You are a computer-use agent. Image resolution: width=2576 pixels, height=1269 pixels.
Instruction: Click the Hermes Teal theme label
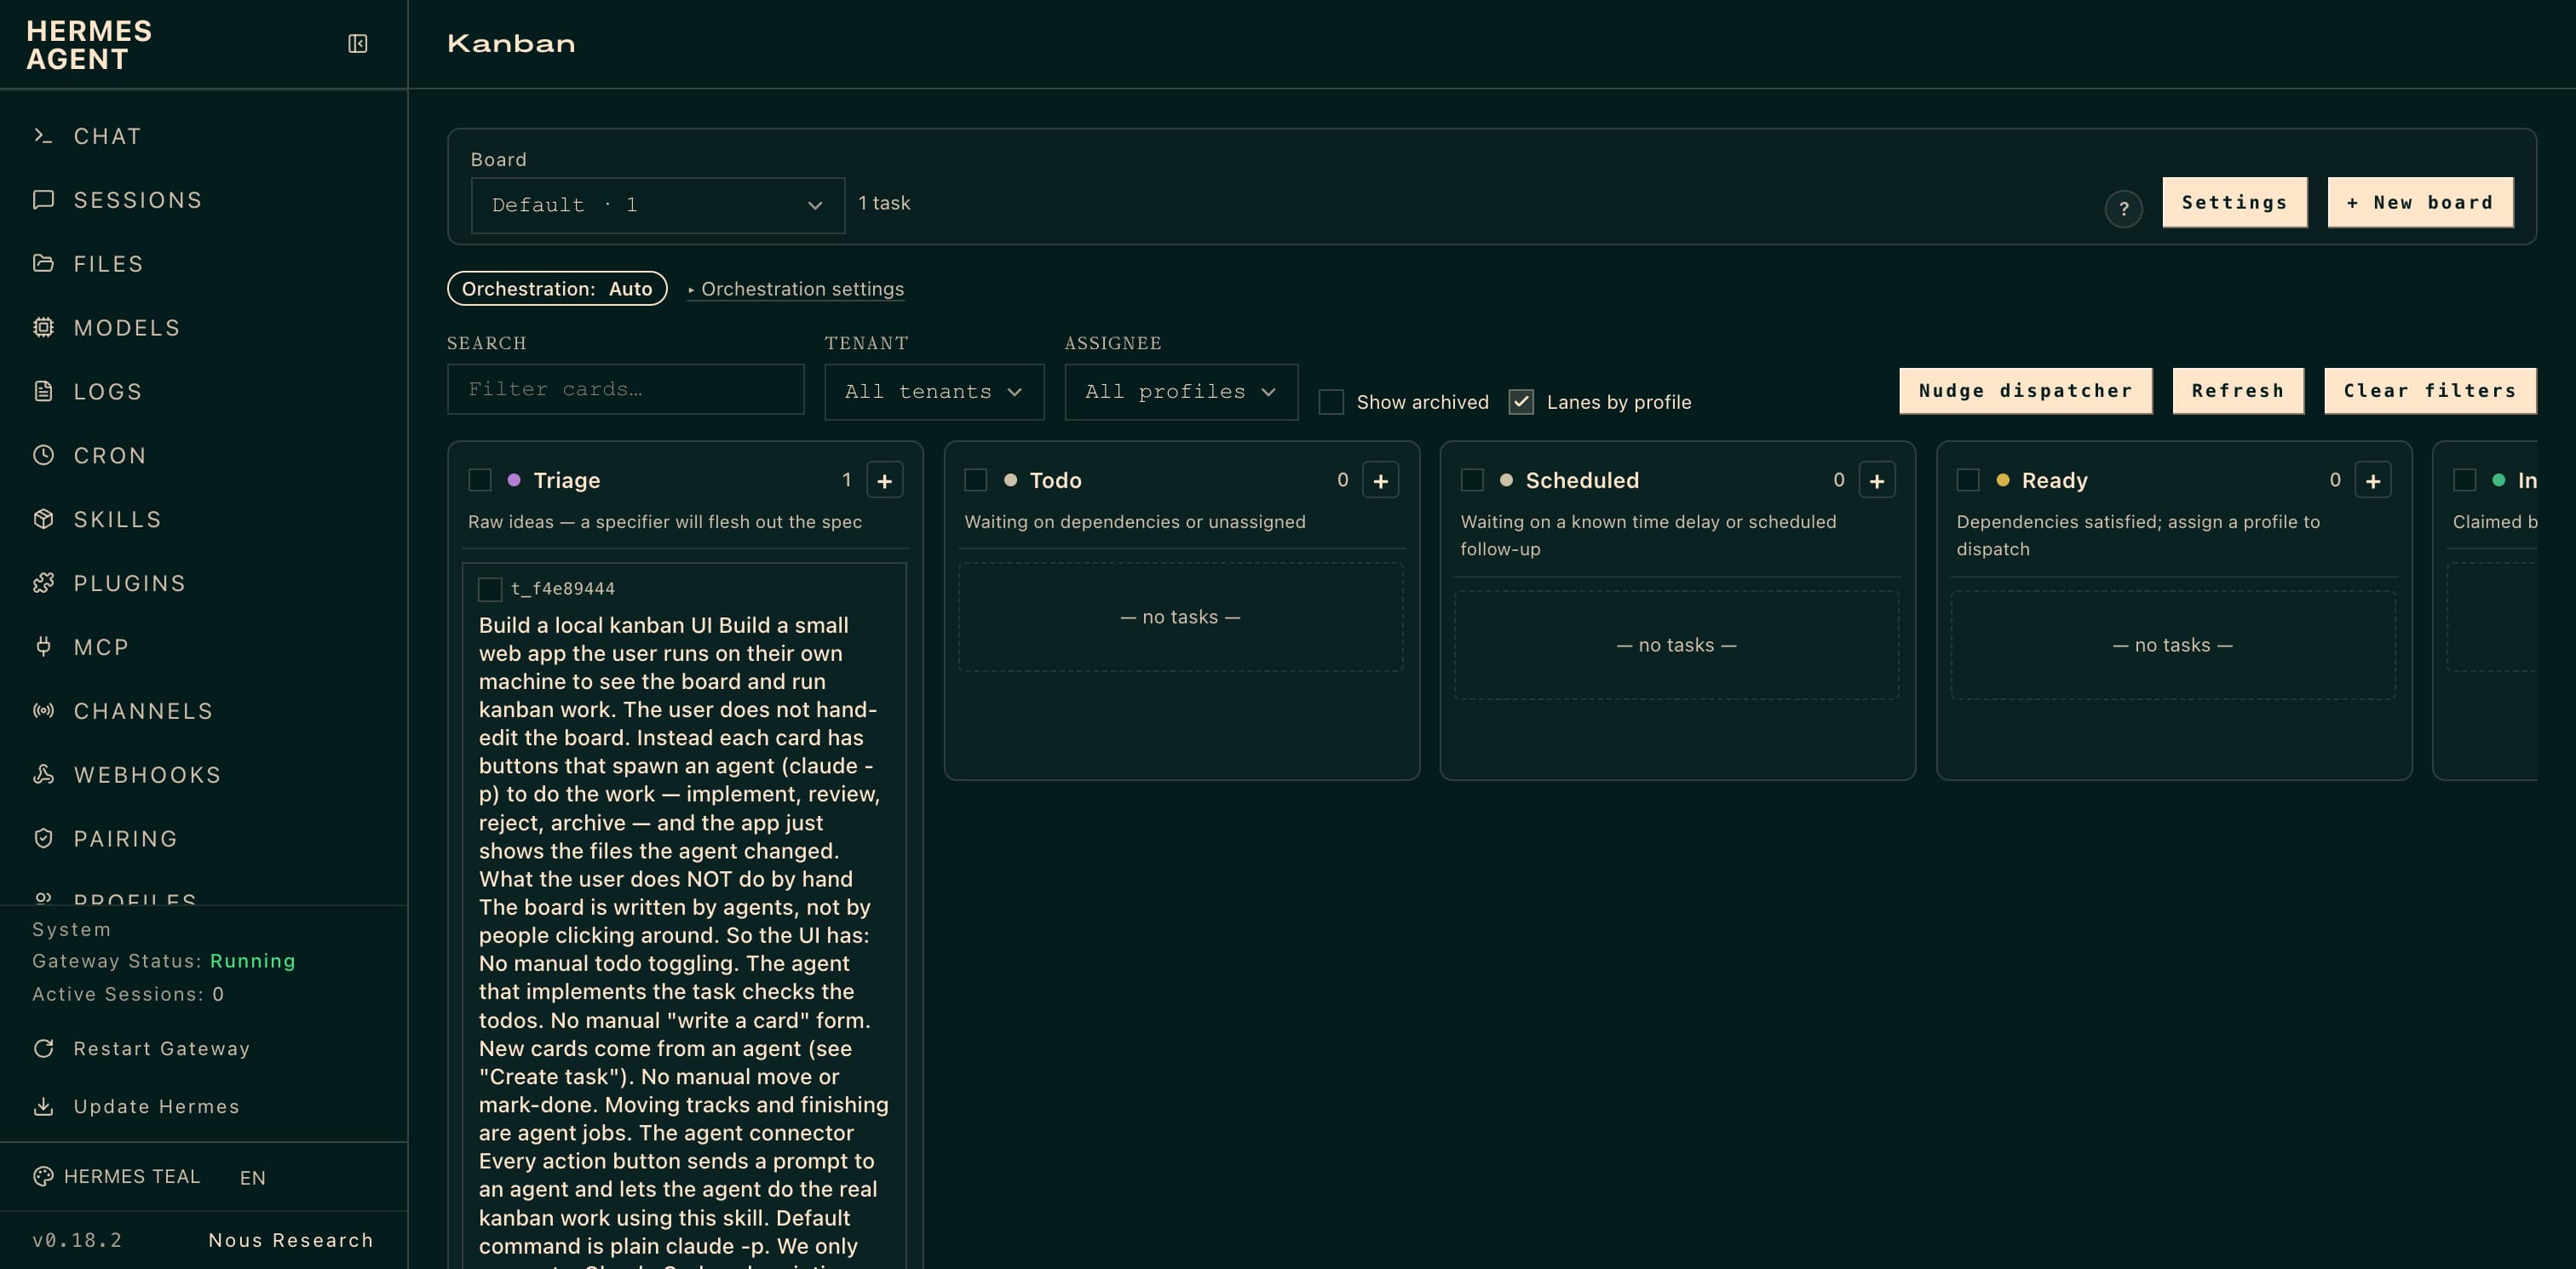click(132, 1177)
